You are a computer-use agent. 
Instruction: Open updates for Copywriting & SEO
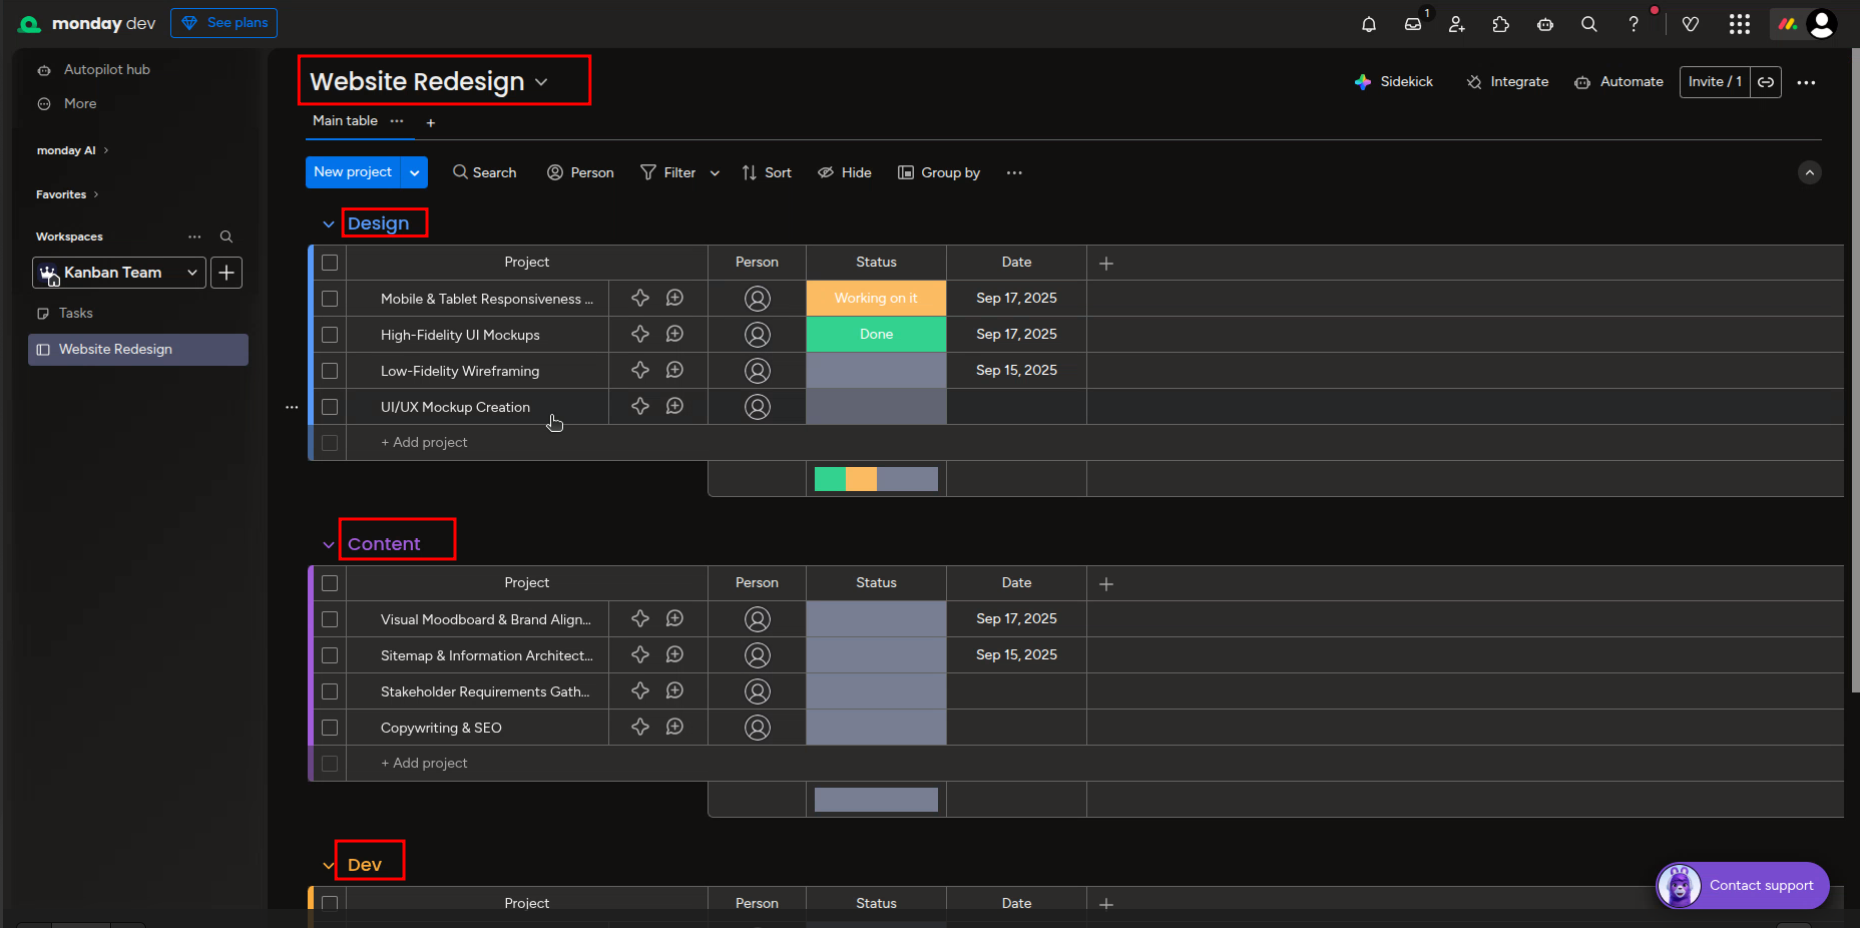coord(675,727)
